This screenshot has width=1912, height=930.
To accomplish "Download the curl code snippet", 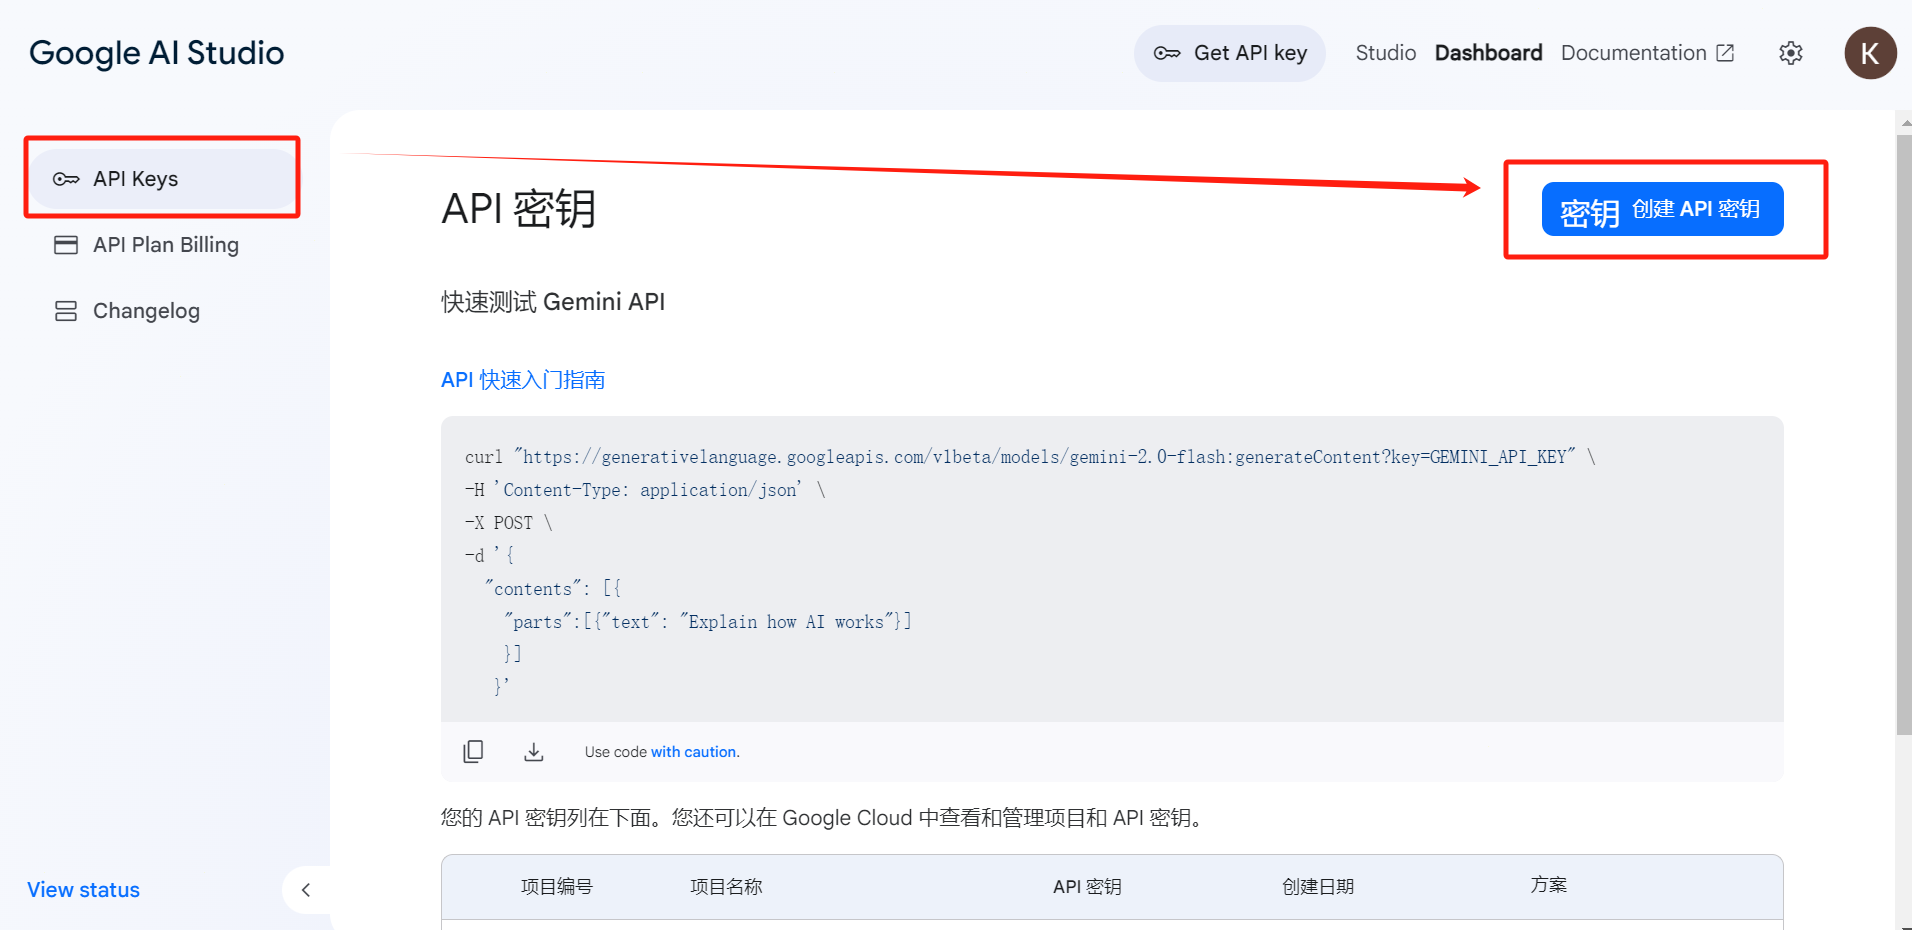I will tap(534, 752).
